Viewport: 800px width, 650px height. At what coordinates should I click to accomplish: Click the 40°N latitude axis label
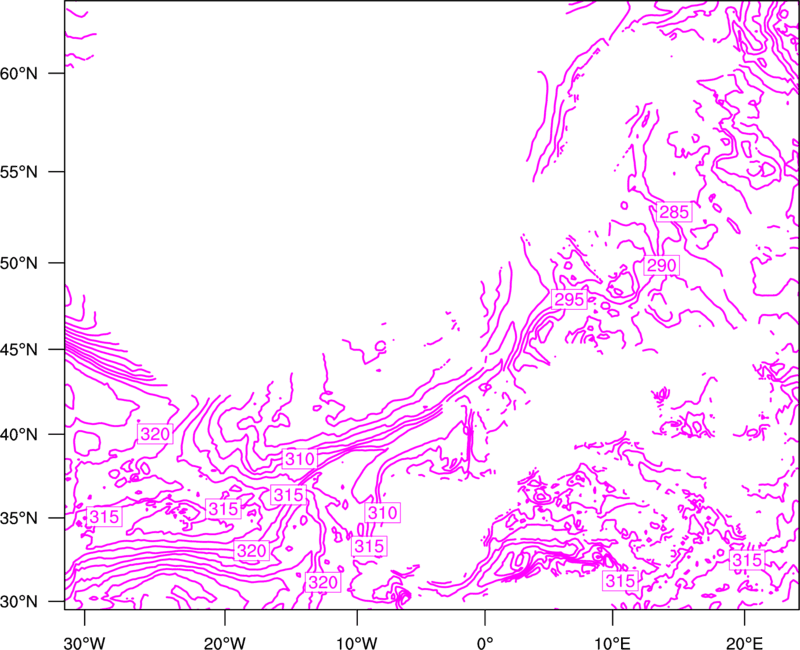(19, 435)
